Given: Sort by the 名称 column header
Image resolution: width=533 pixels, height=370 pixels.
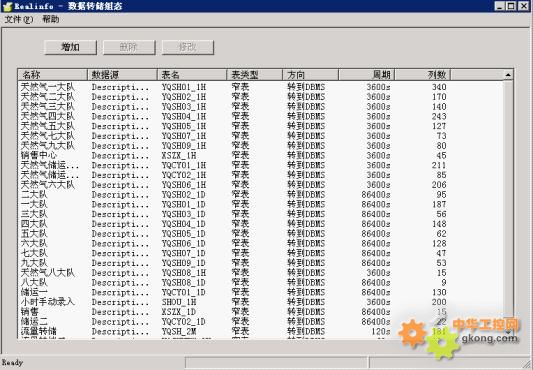Looking at the screenshot, I should tap(53, 74).
